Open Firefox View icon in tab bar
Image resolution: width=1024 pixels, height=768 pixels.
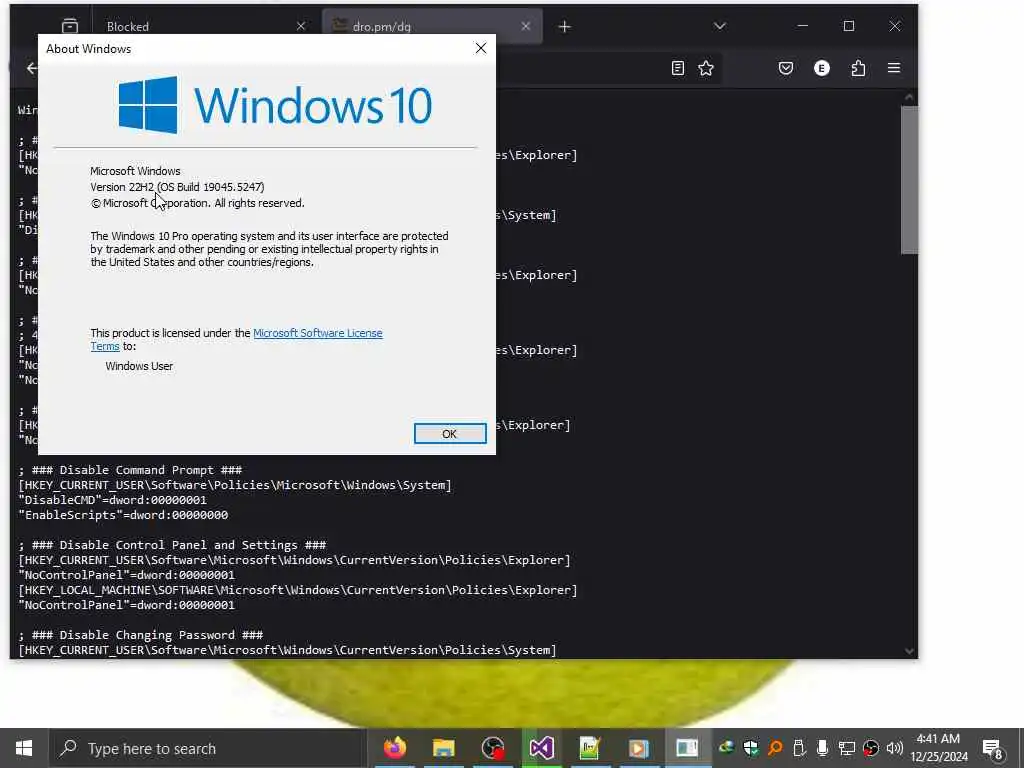[70, 26]
